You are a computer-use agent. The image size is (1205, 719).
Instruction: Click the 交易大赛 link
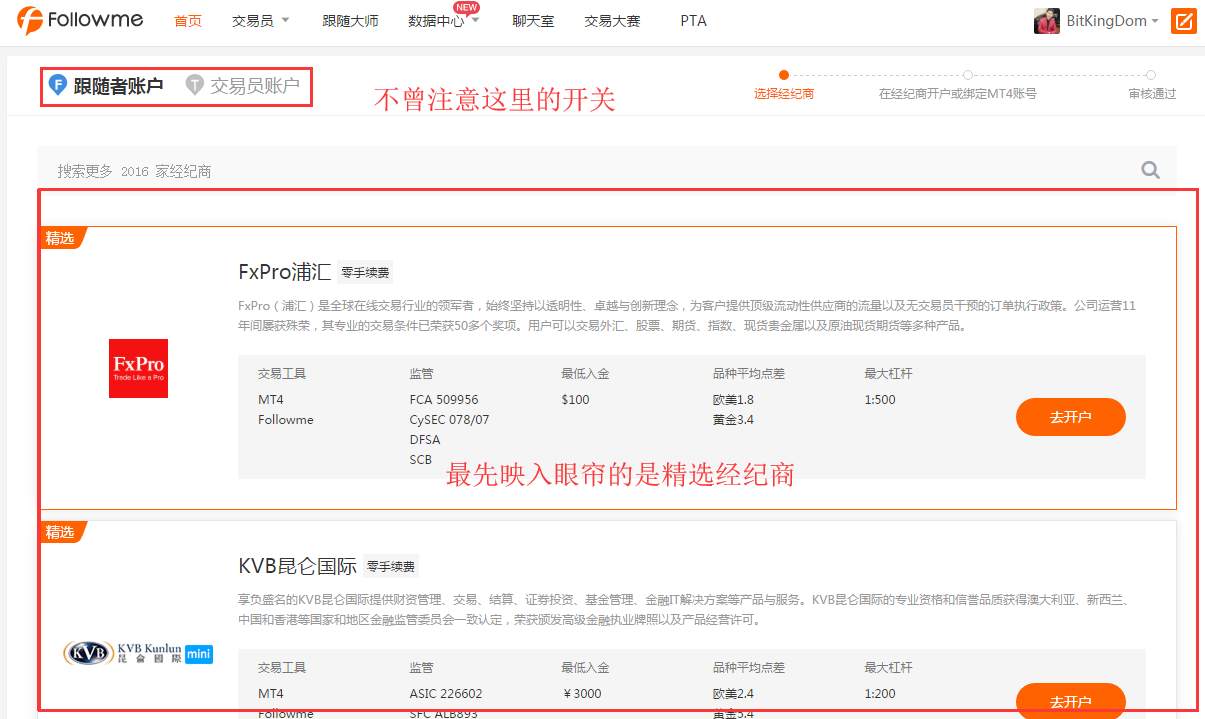(x=611, y=20)
